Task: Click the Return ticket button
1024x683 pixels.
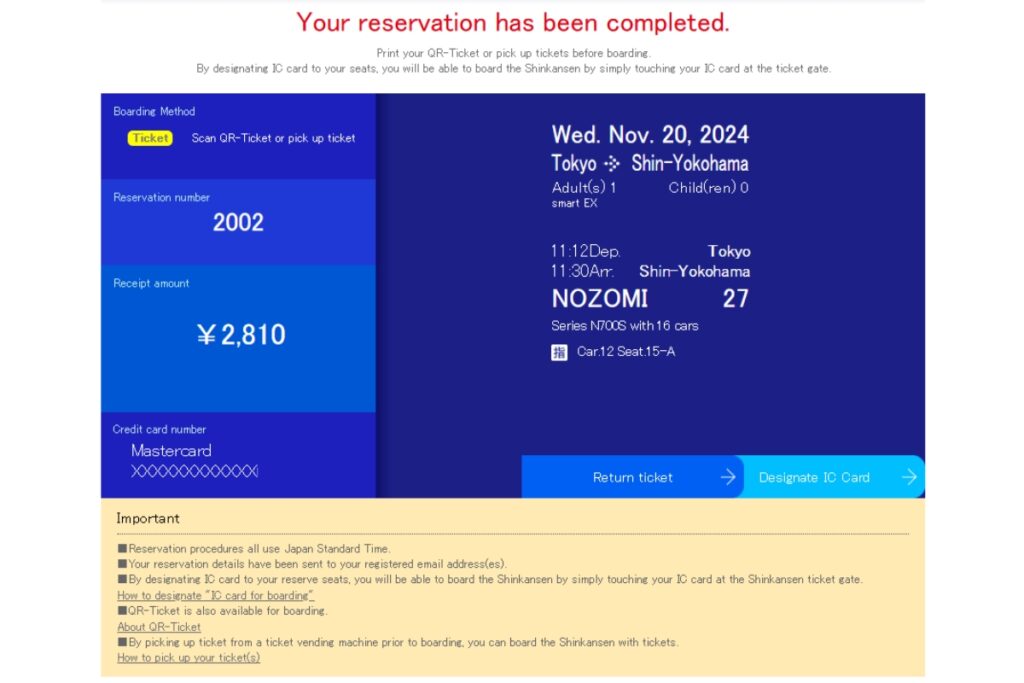Action: point(632,477)
